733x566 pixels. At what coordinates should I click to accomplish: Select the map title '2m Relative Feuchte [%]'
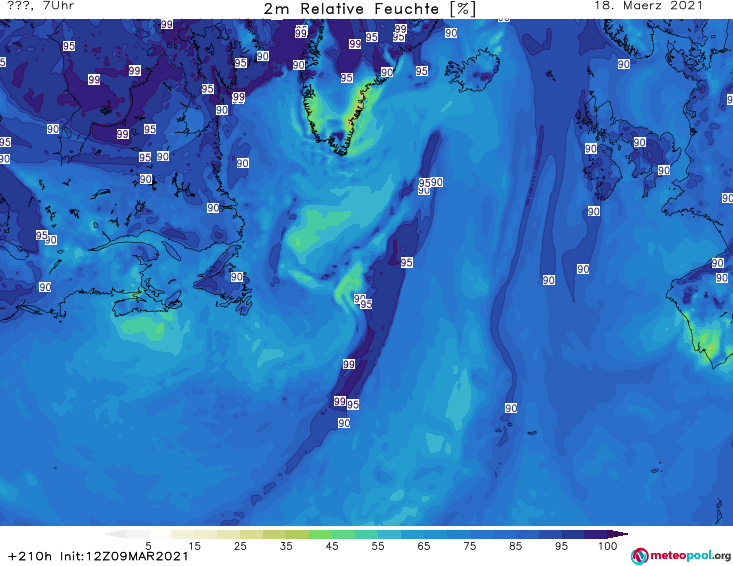pos(369,9)
